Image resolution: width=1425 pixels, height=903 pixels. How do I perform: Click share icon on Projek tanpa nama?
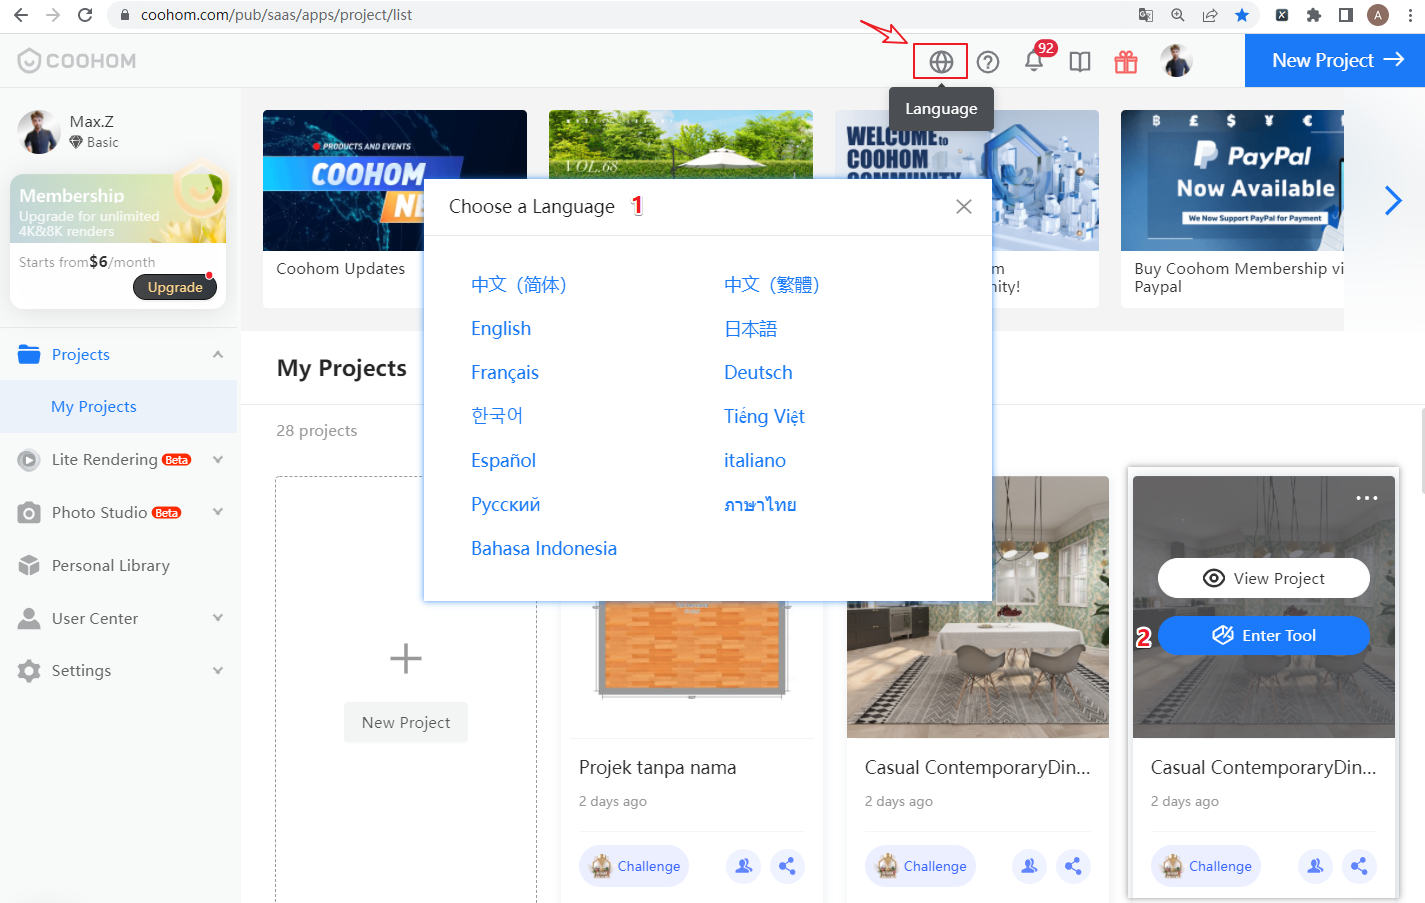click(x=787, y=866)
